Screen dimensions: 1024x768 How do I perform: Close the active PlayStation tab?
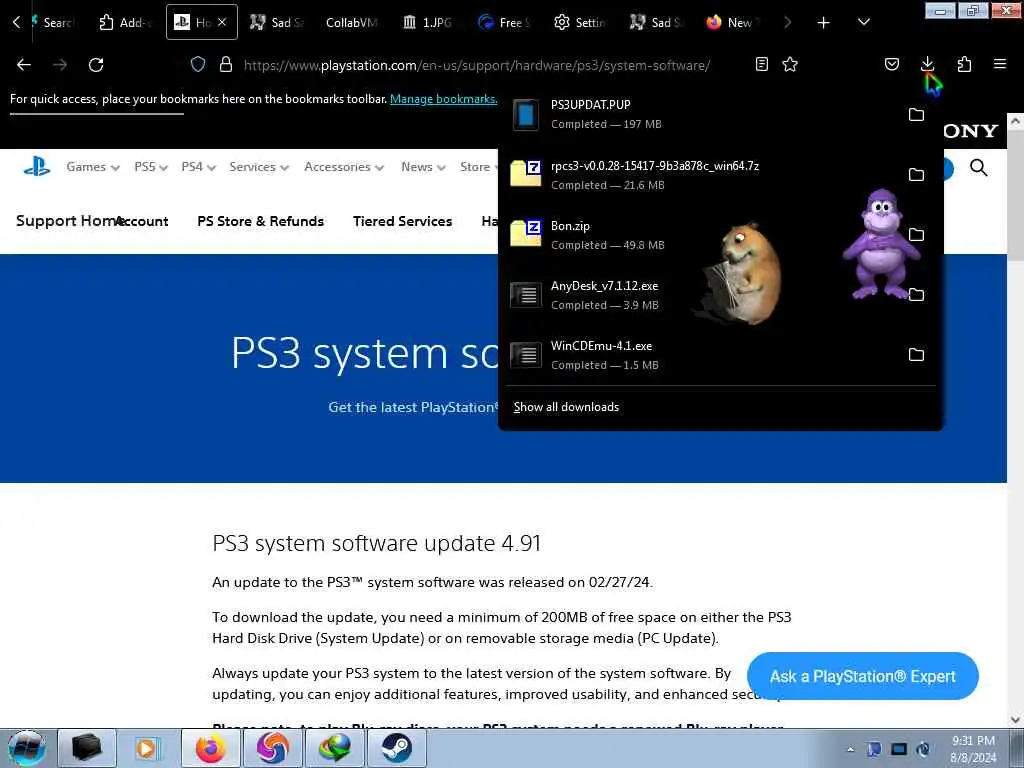(x=222, y=22)
